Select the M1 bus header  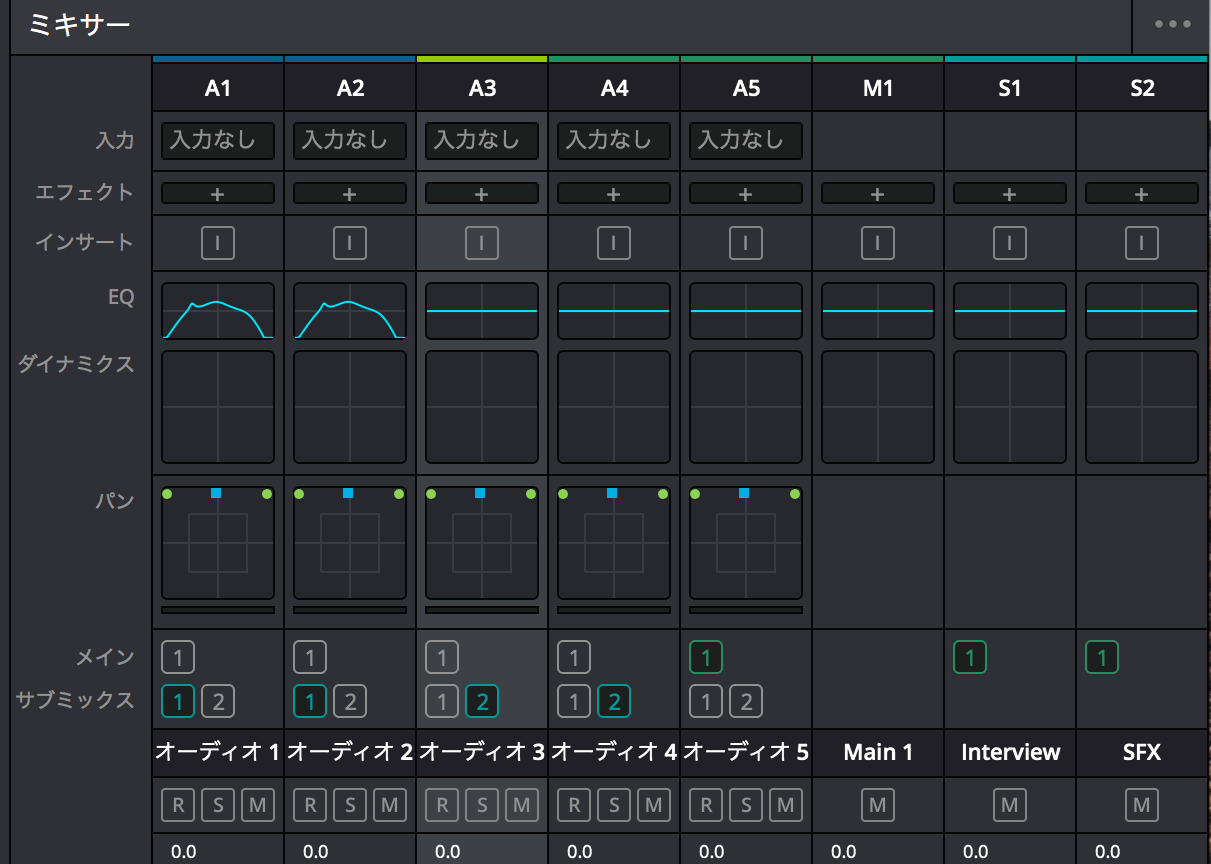pyautogui.click(x=877, y=88)
